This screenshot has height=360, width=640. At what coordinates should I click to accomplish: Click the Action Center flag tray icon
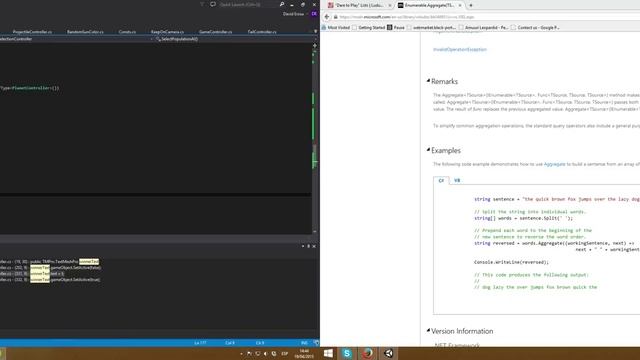click(x=249, y=353)
